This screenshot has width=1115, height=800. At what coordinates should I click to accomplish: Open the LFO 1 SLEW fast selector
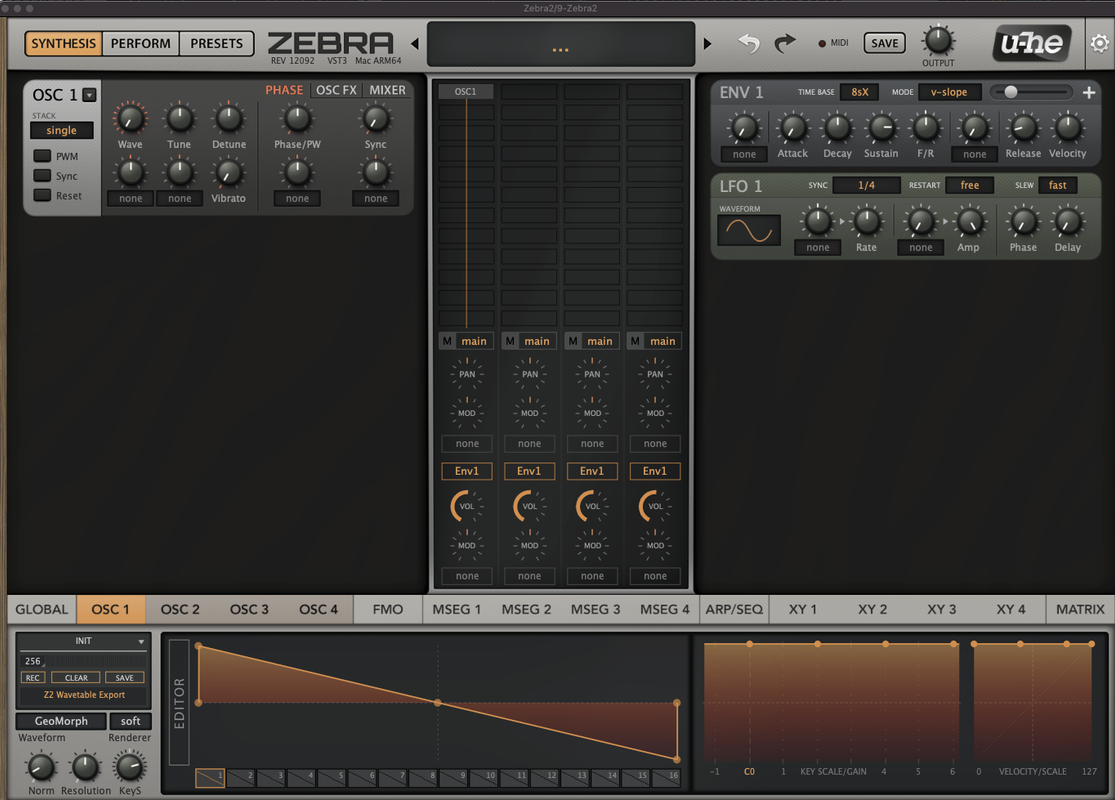click(1057, 185)
